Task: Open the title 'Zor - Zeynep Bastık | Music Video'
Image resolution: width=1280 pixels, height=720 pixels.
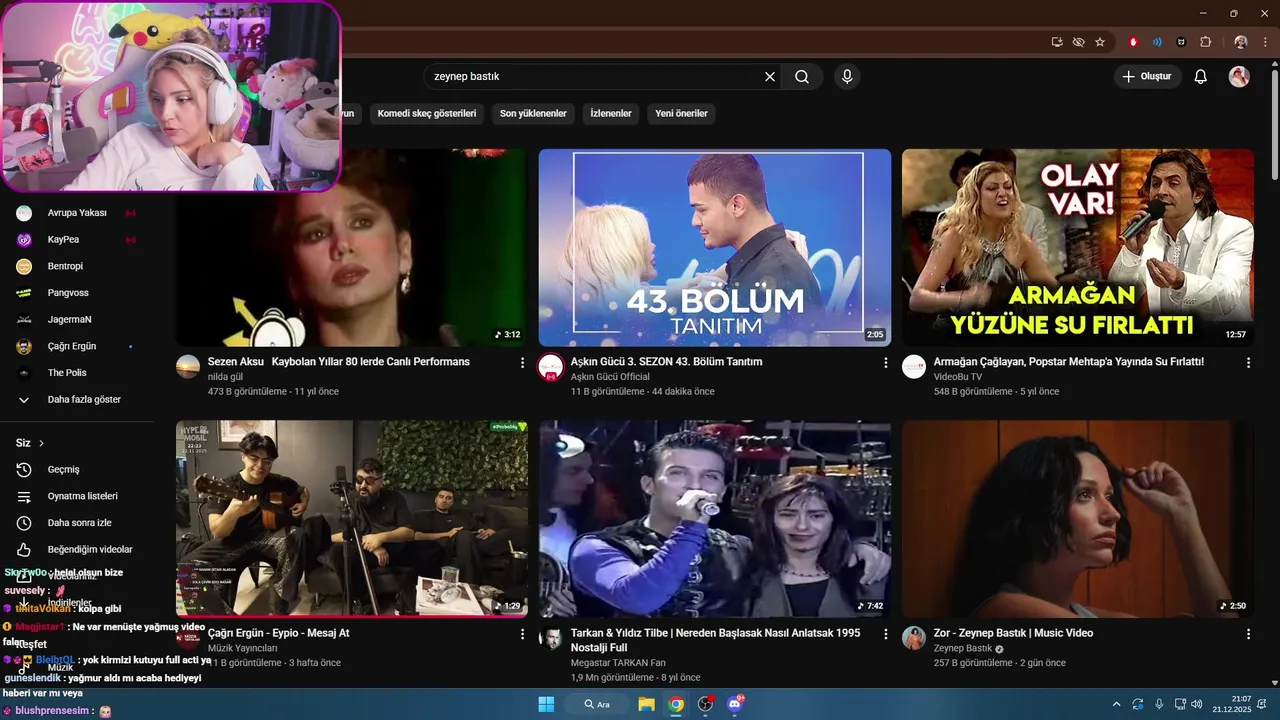Action: pos(1013,633)
